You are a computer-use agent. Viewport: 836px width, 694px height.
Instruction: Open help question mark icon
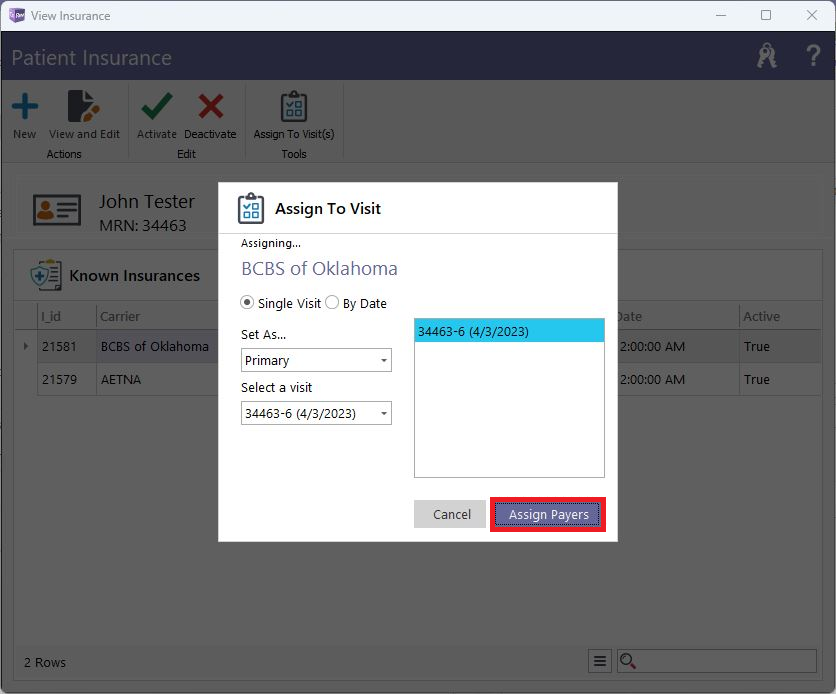click(813, 55)
